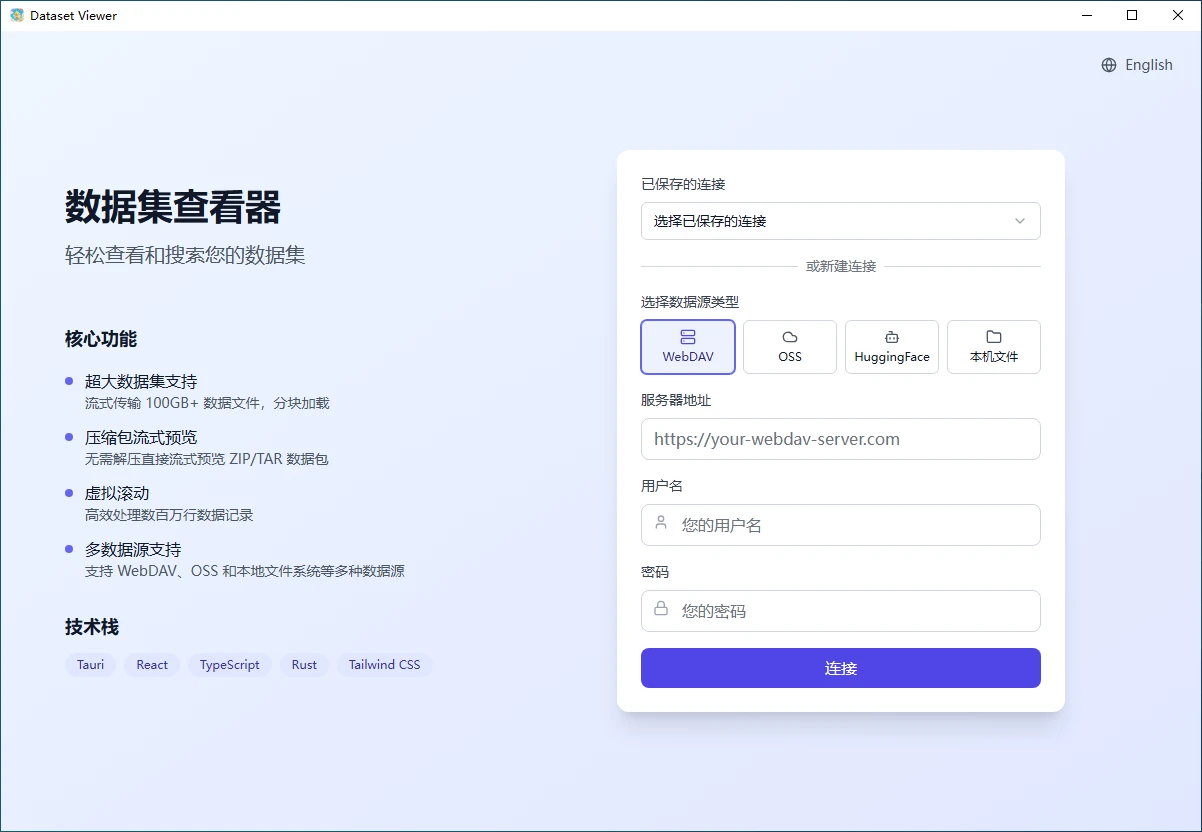The image size is (1202, 832).
Task: Click the Rust tech tag
Action: pyautogui.click(x=304, y=665)
